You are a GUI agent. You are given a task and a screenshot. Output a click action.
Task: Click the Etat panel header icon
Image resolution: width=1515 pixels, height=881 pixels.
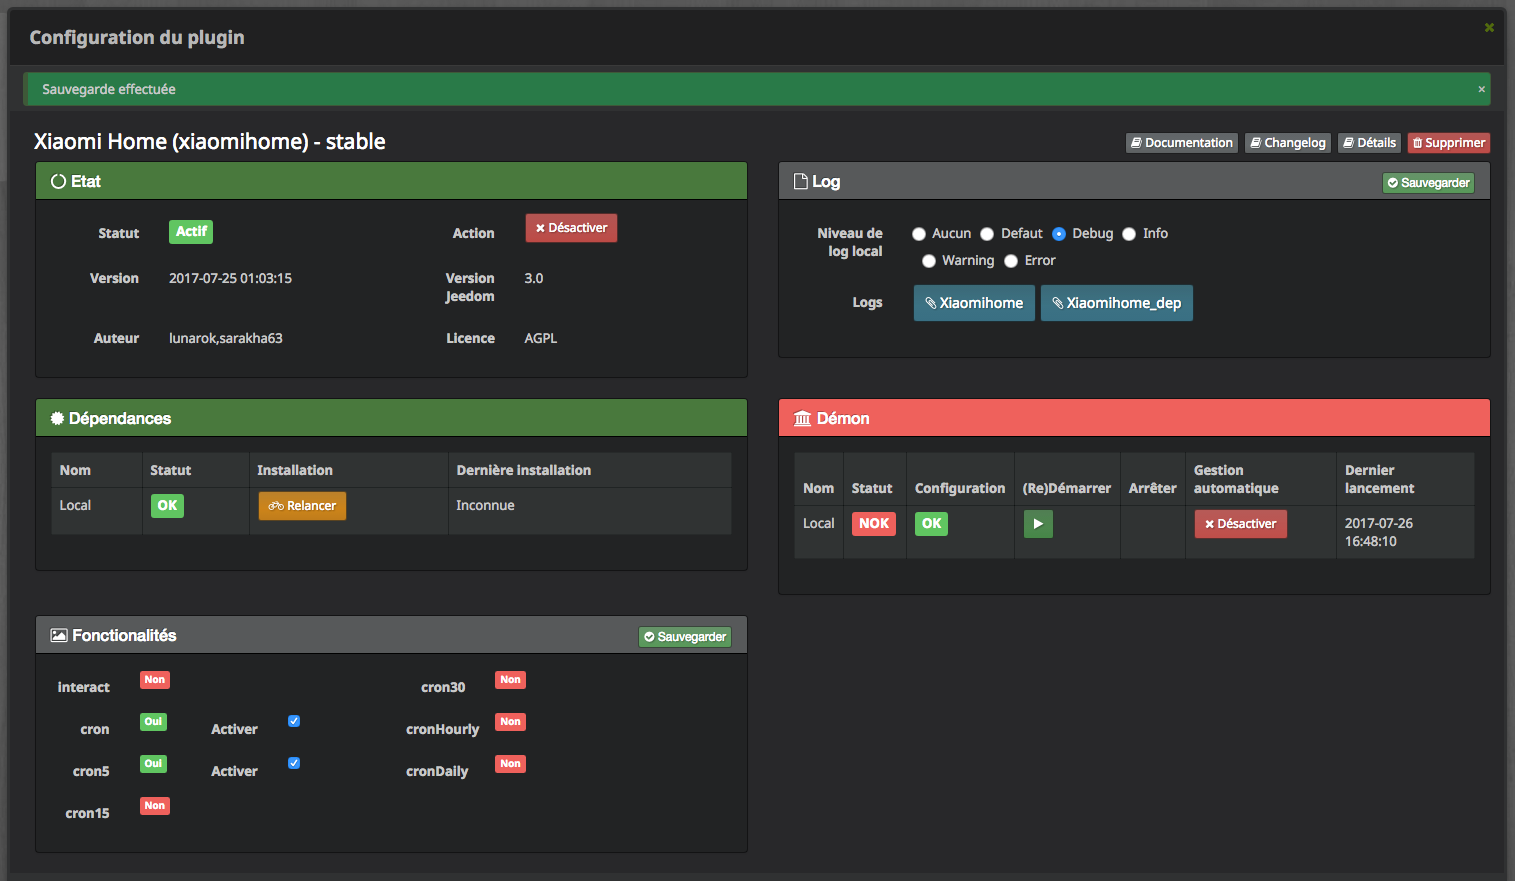pos(58,182)
